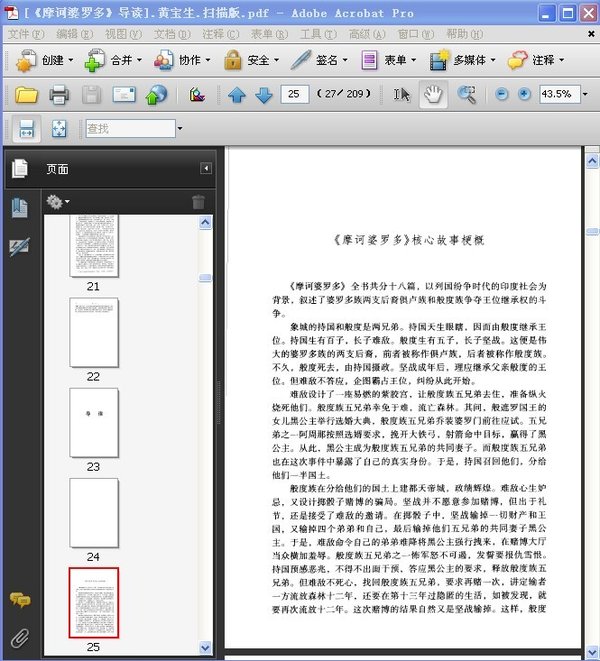Click thumbnail panel scroll down arrow
The width and height of the screenshot is (600, 661).
205,648
